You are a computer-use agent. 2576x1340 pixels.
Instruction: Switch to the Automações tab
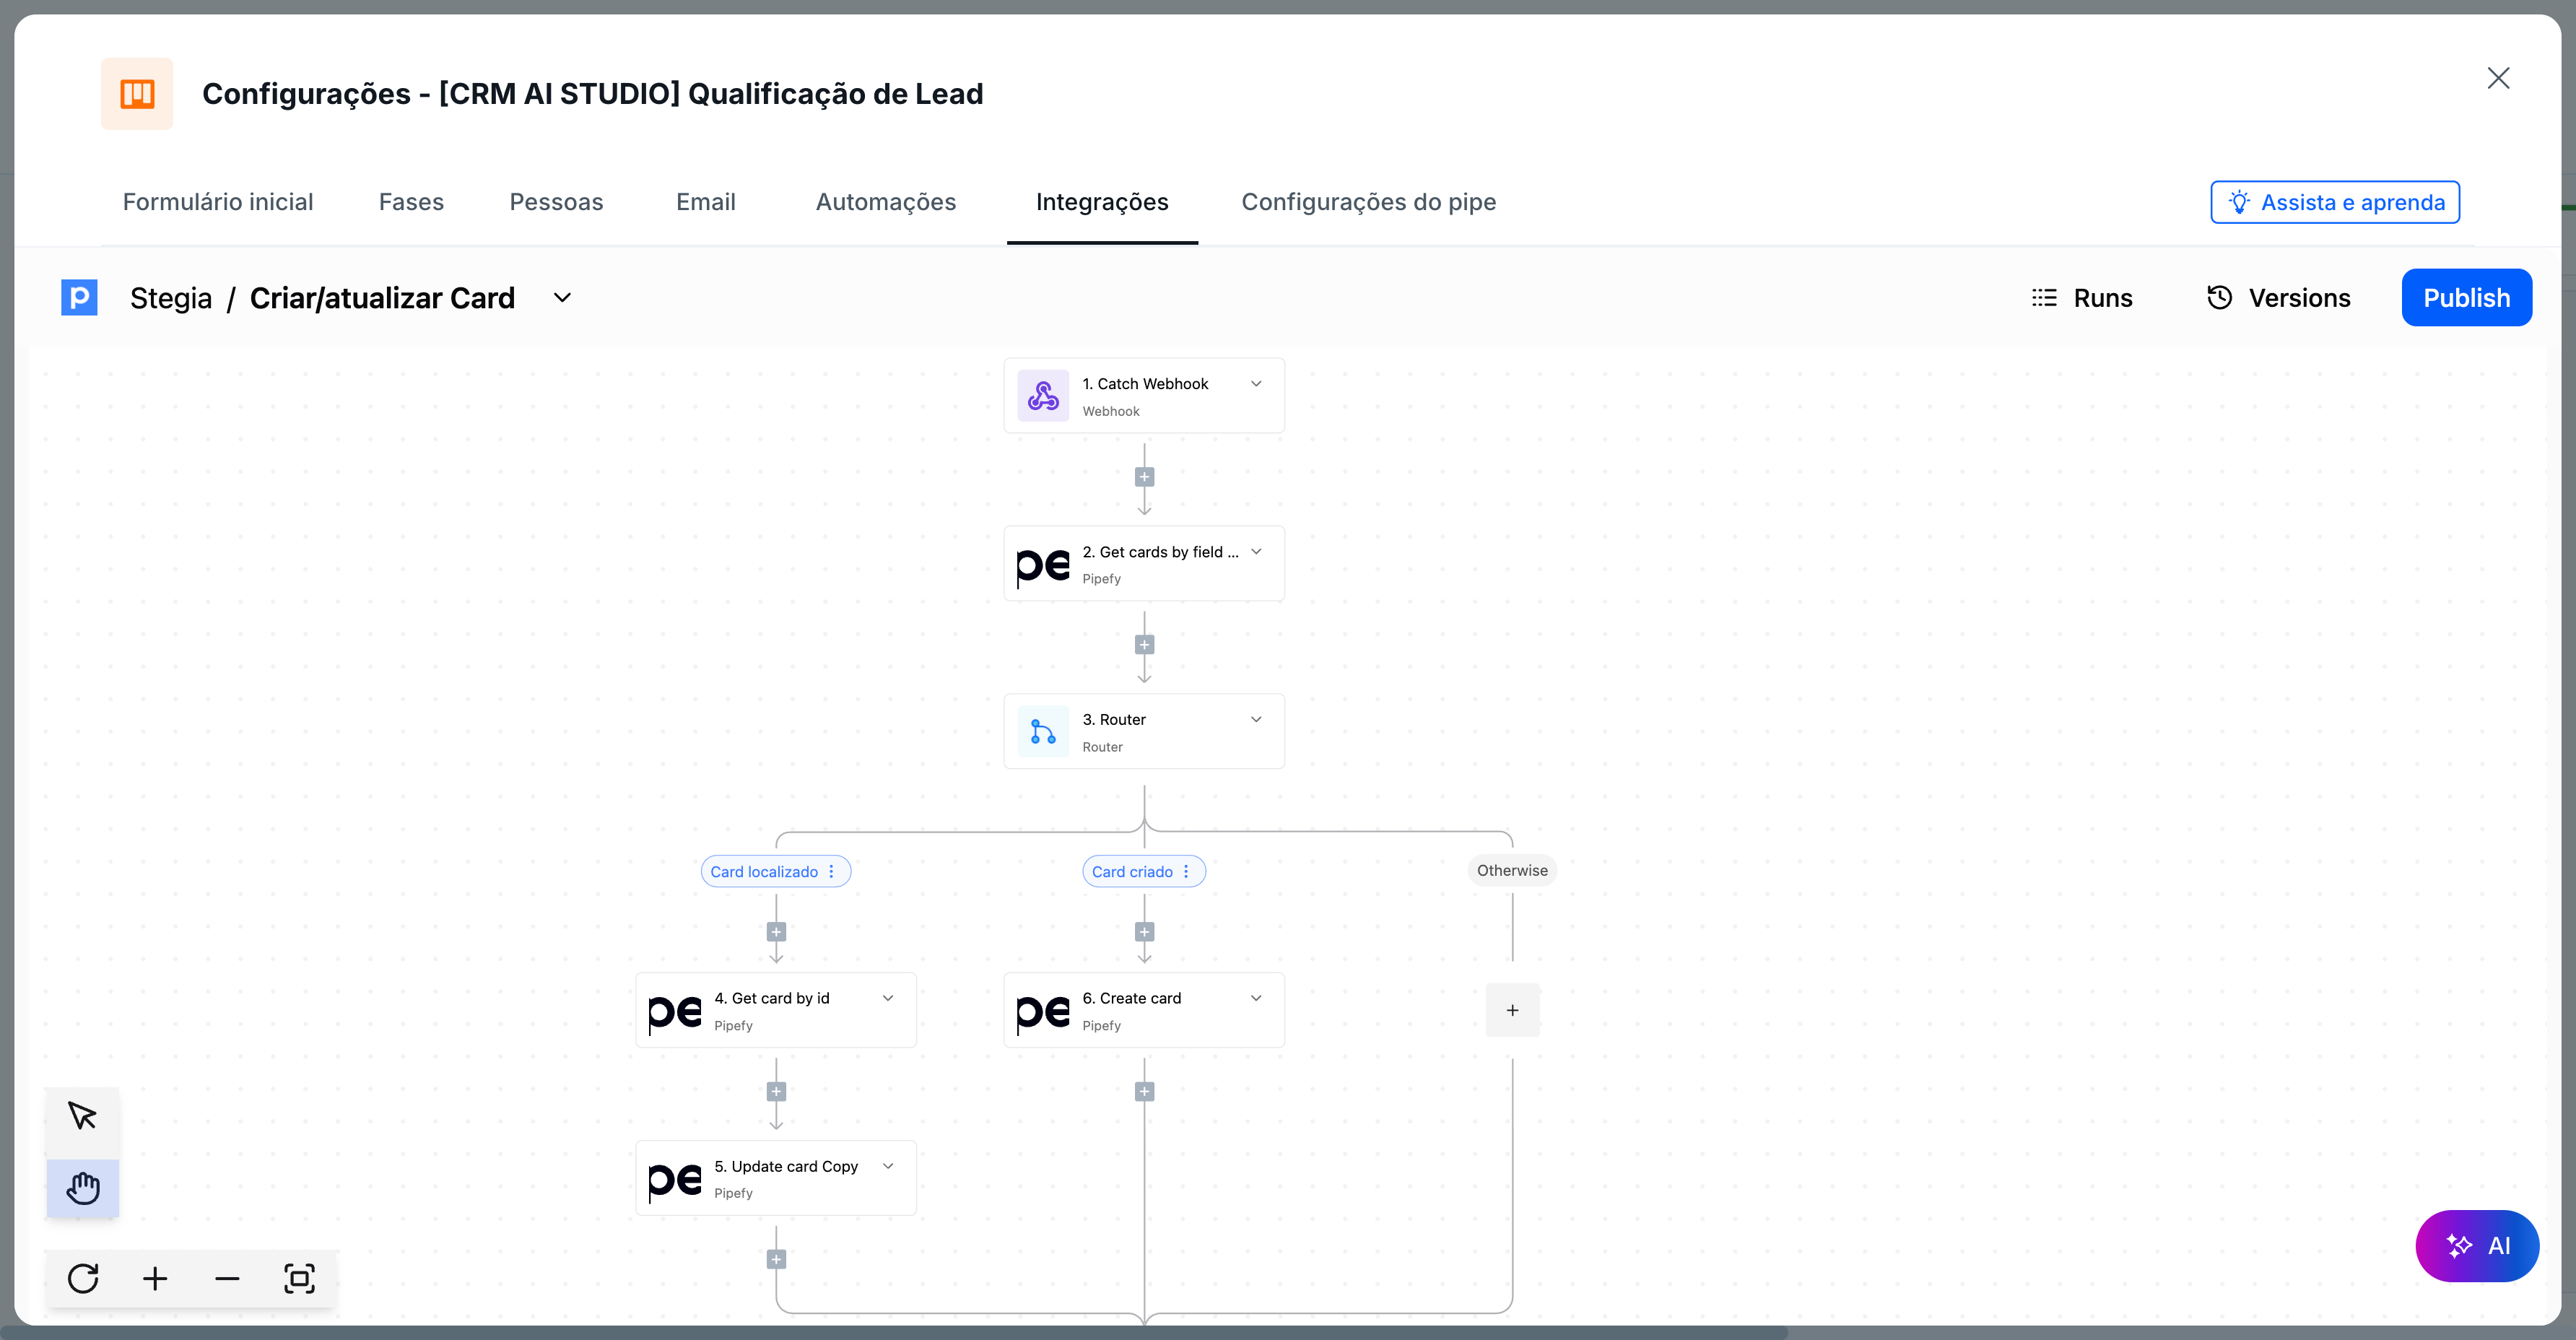tap(885, 202)
